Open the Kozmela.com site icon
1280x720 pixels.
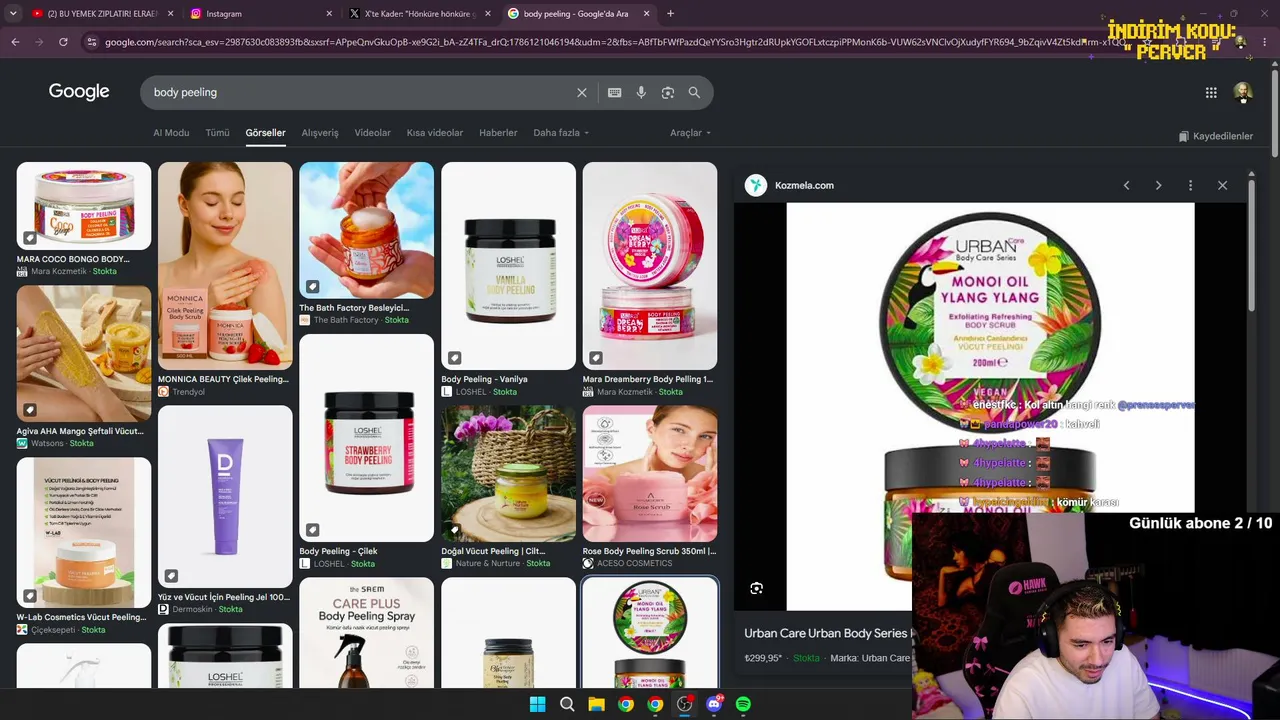756,185
